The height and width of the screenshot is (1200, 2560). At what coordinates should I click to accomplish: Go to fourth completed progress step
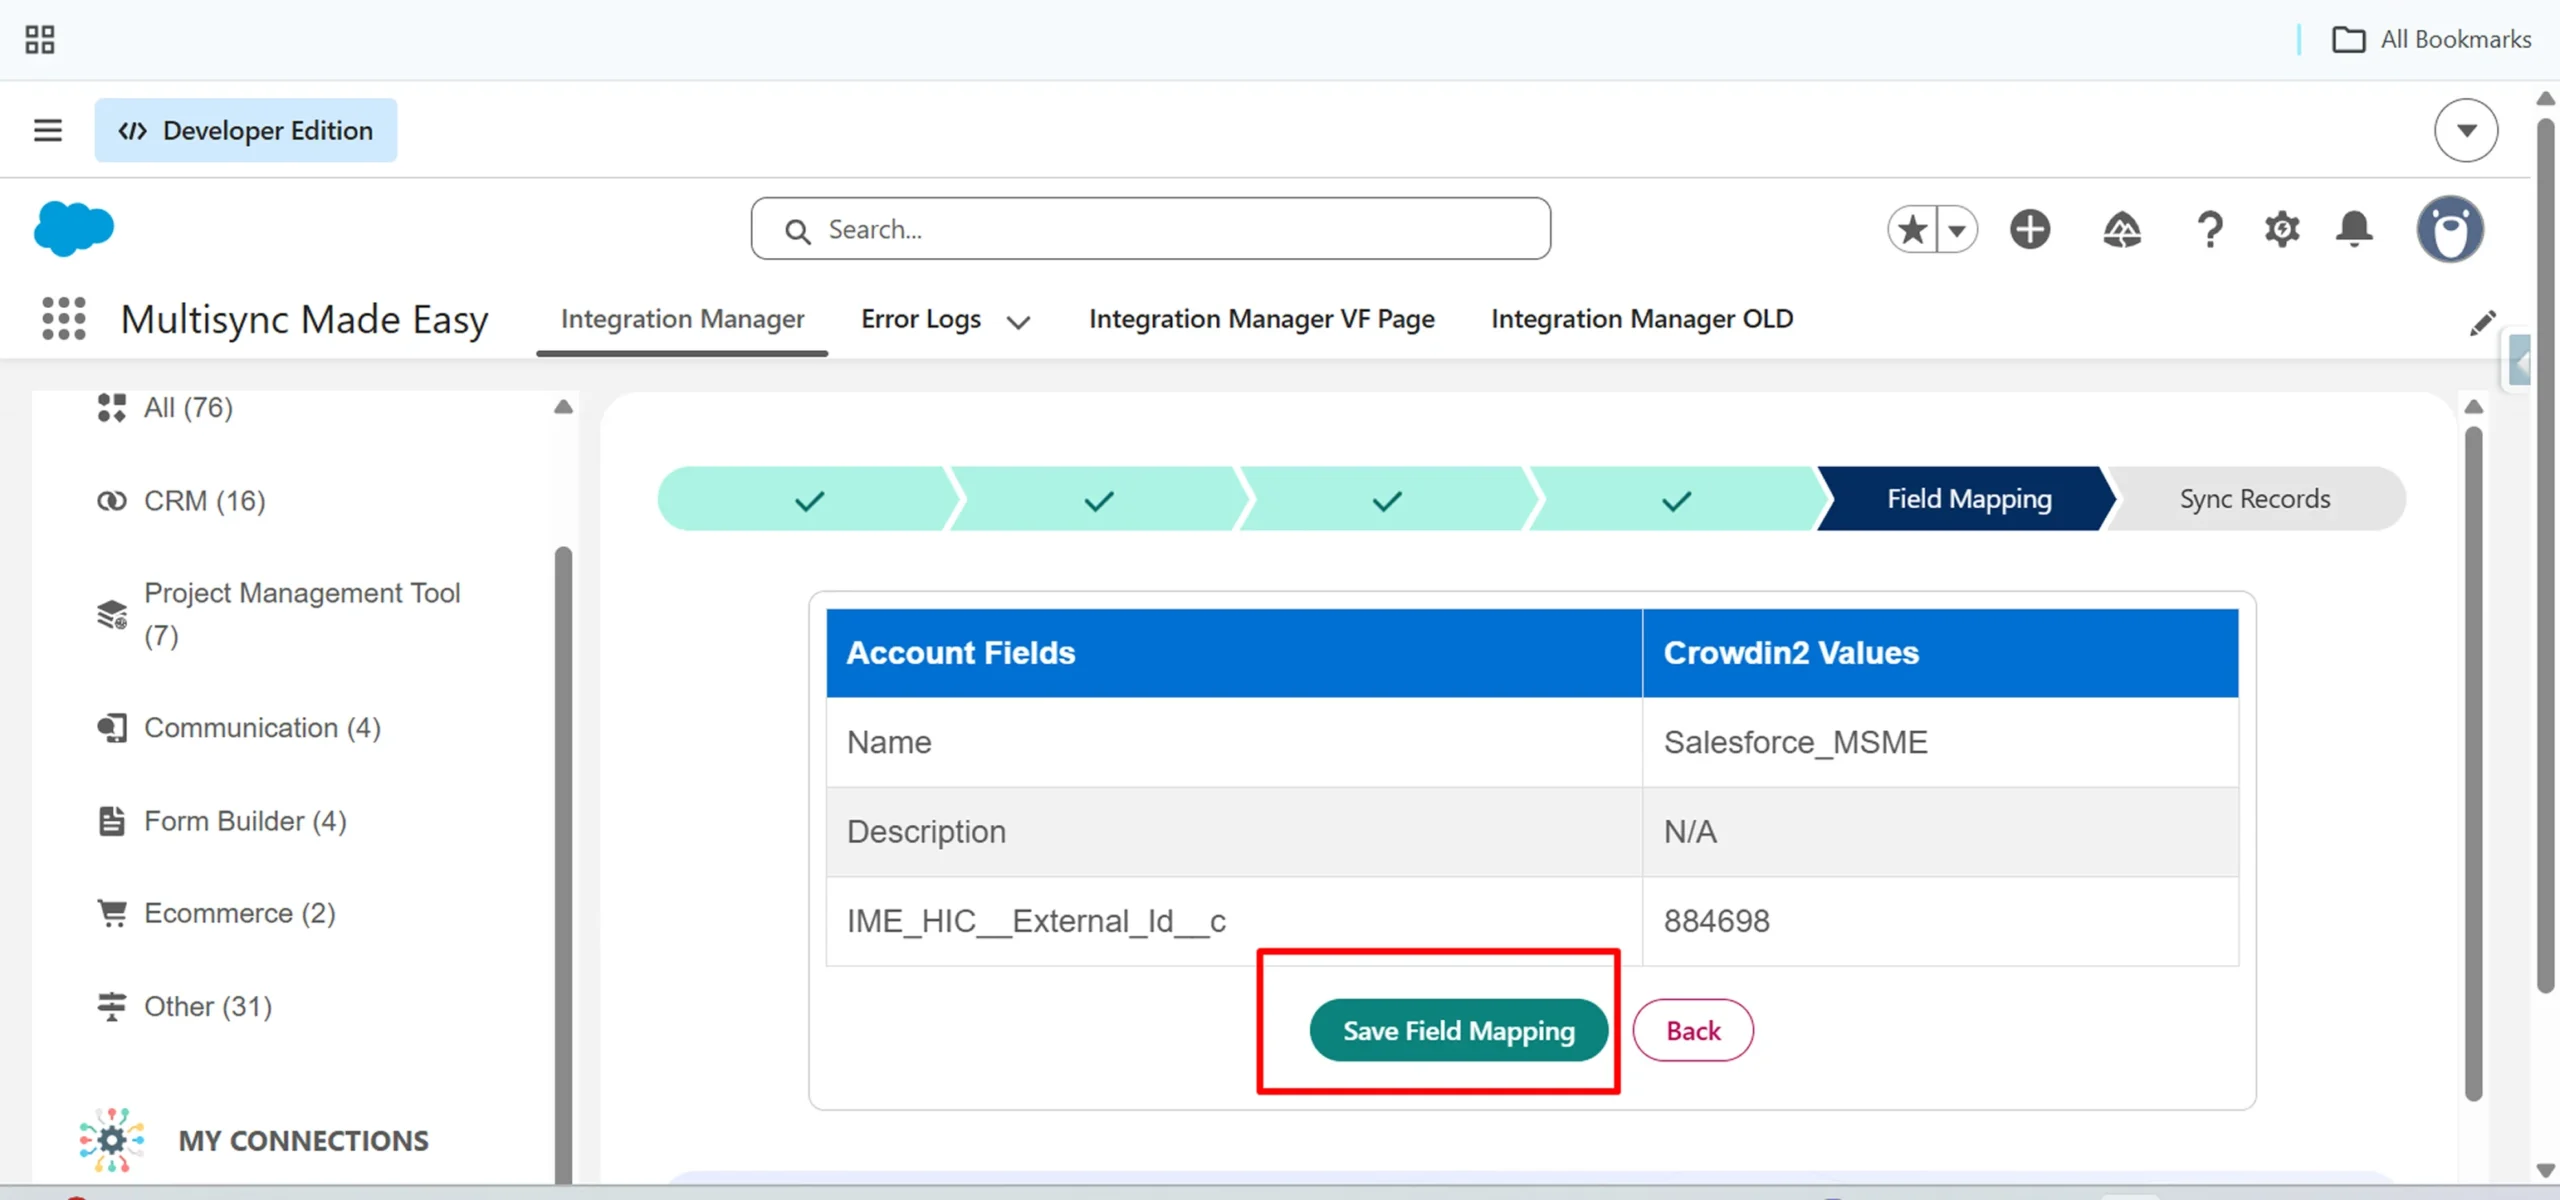(1676, 499)
